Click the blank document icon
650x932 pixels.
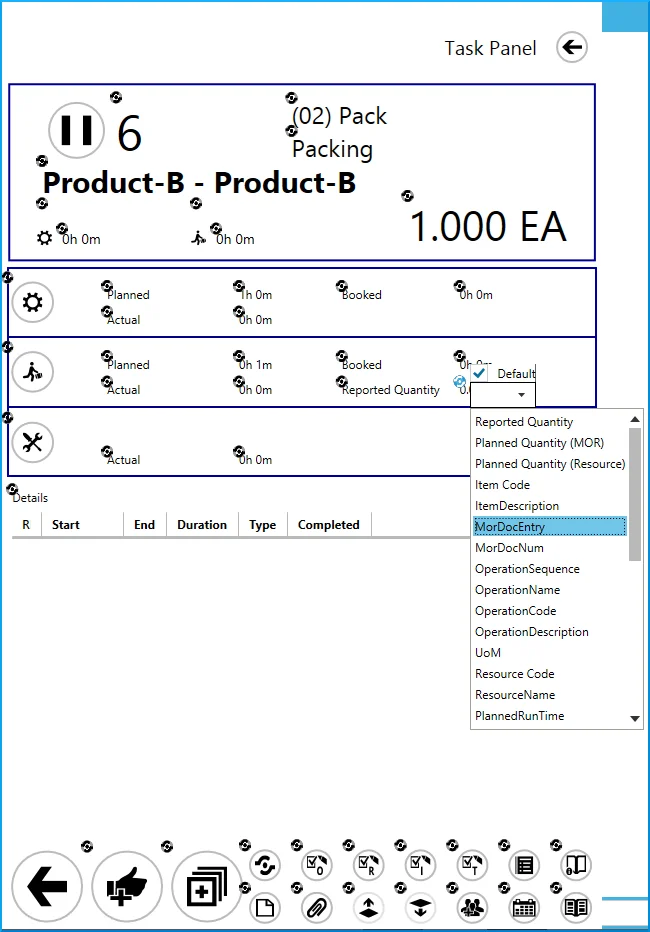pyautogui.click(x=265, y=908)
